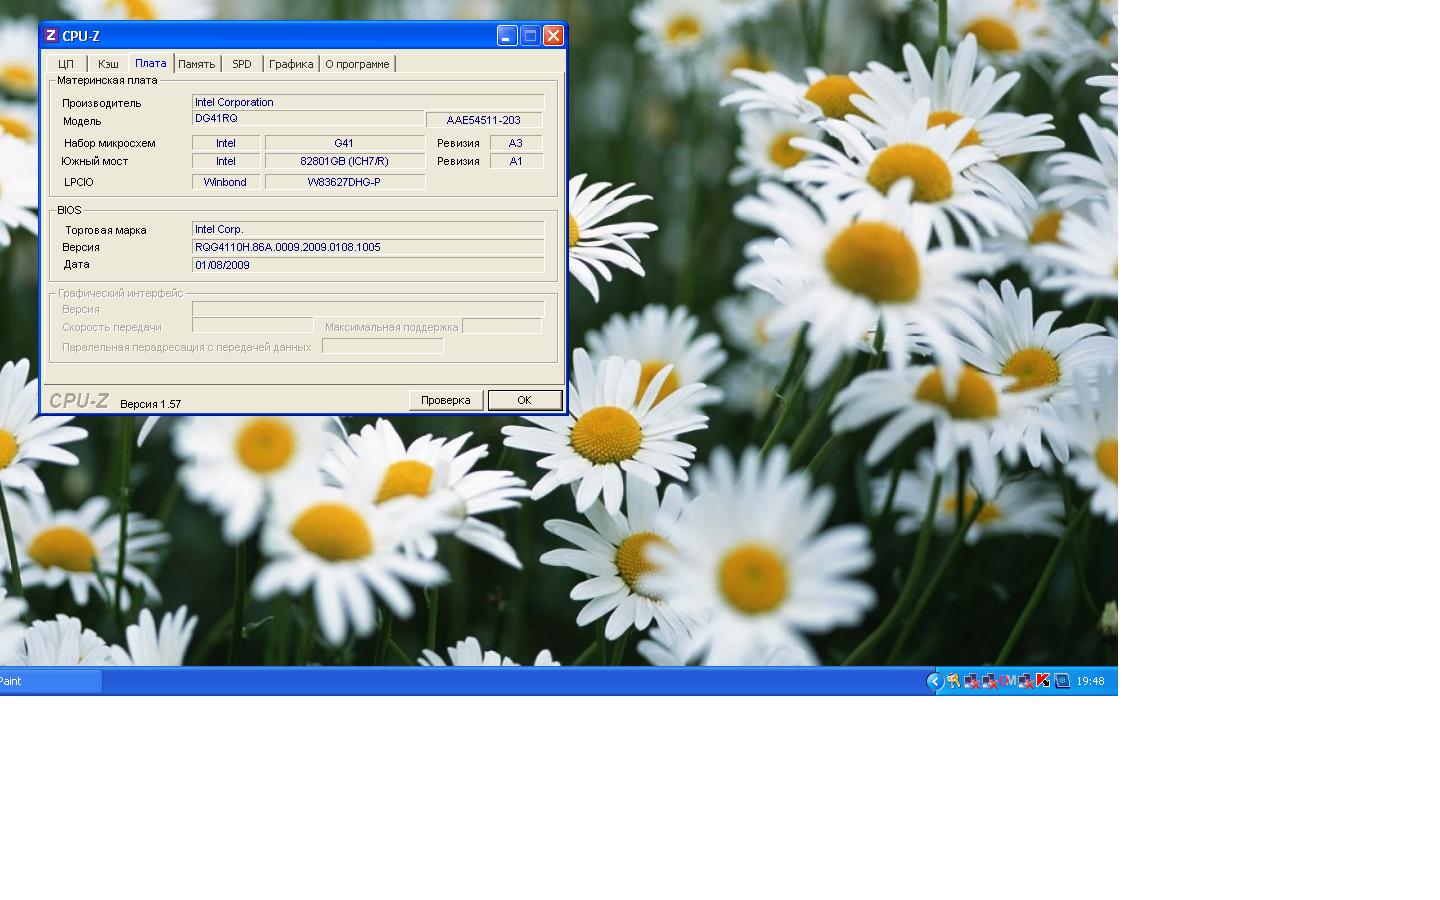Go to the SPD tab
This screenshot has width=1440, height=900.
click(242, 64)
